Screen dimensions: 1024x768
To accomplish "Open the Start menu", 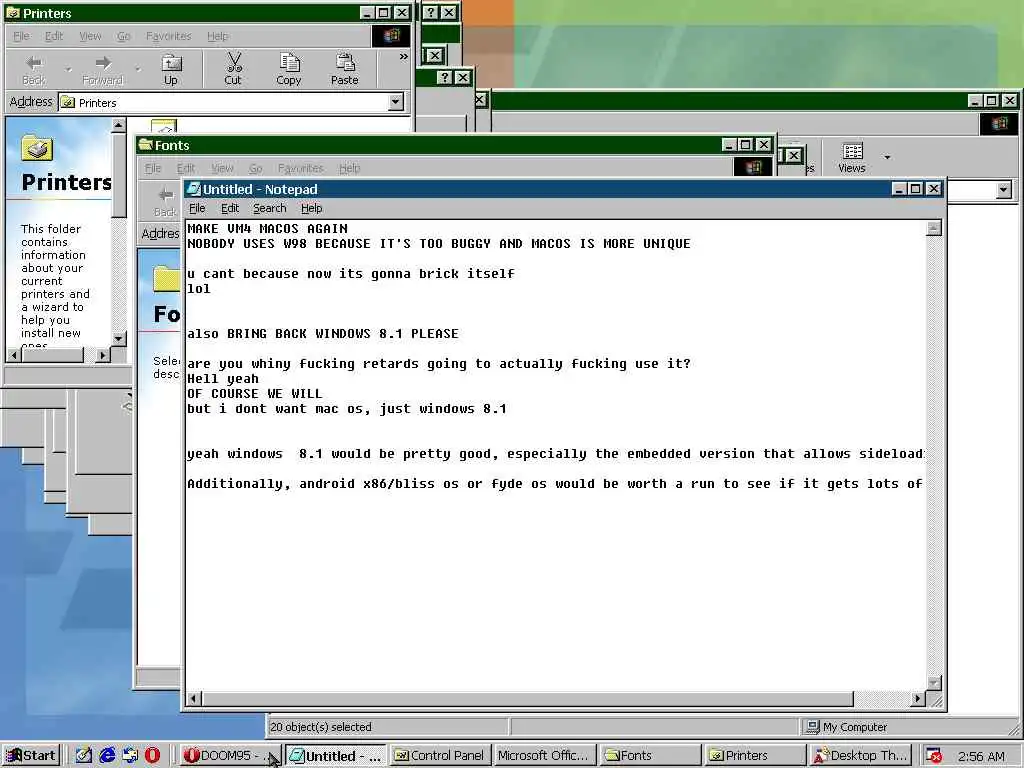I will [31, 756].
